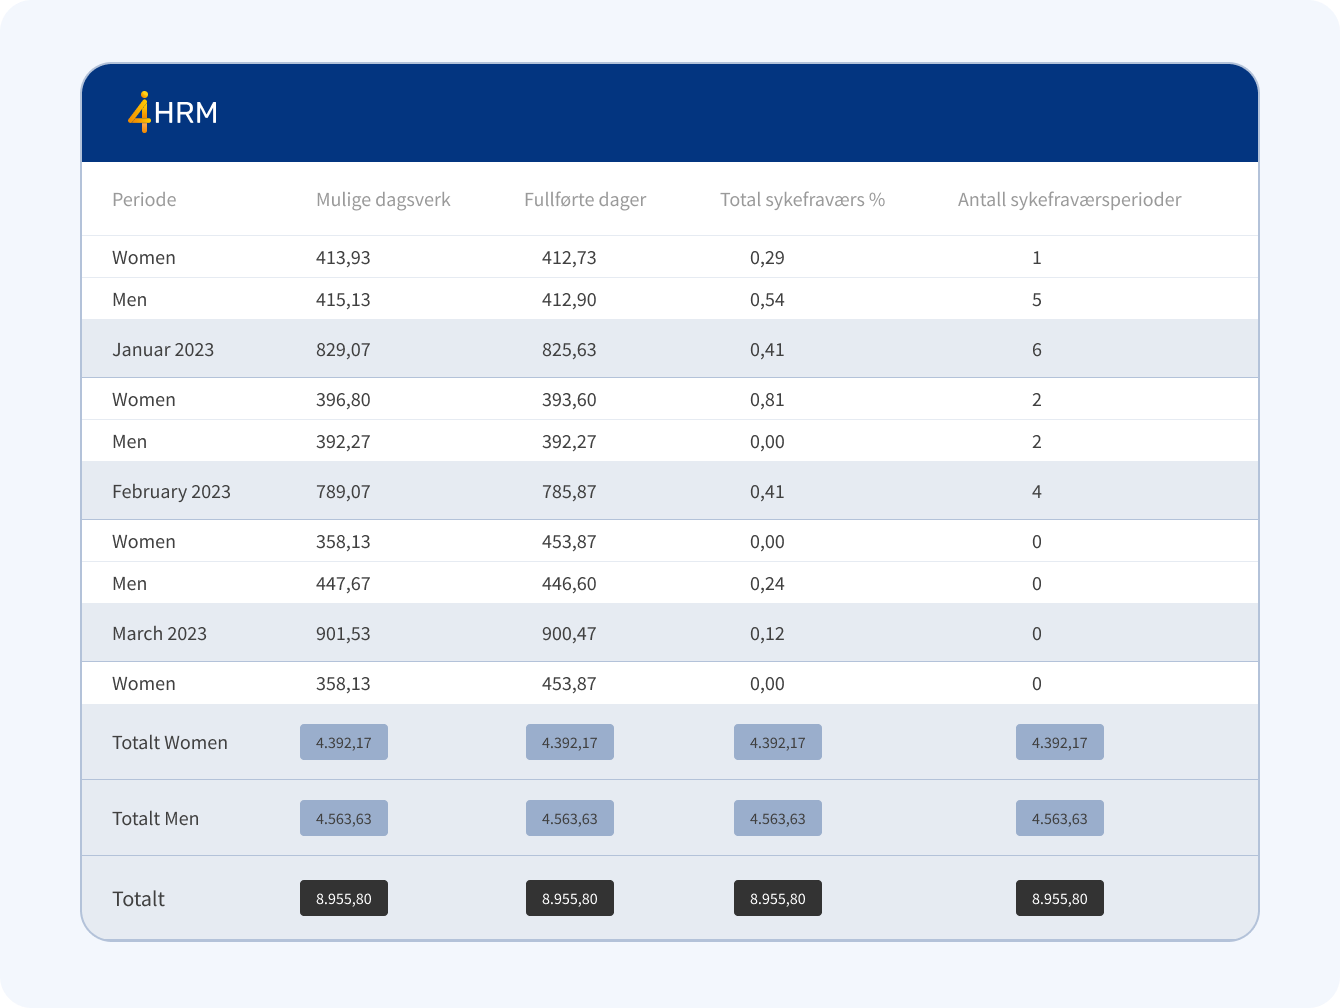Screen dimensions: 1340x1008
Task: Click period count 4 in February 2023 row
Action: click(x=1037, y=491)
